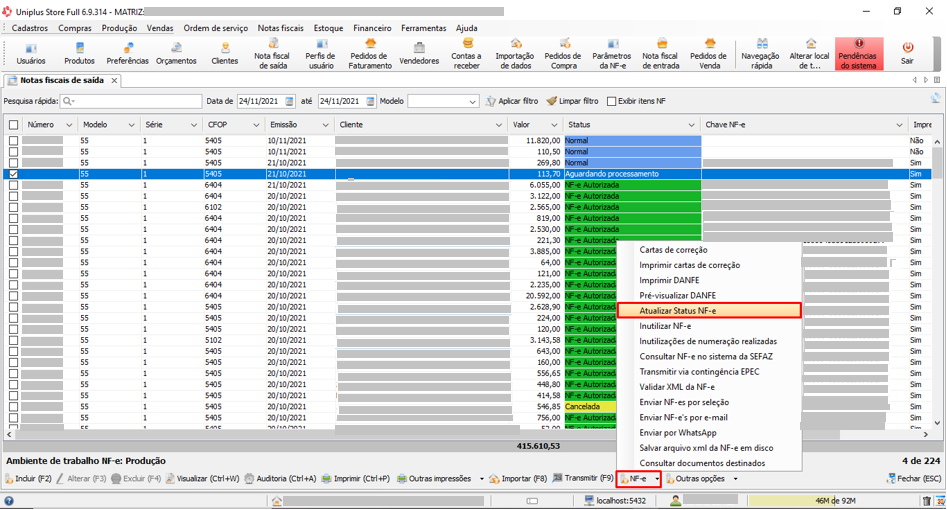This screenshot has width=947, height=510.
Task: Open Preferências from the toolbar
Action: [x=127, y=54]
